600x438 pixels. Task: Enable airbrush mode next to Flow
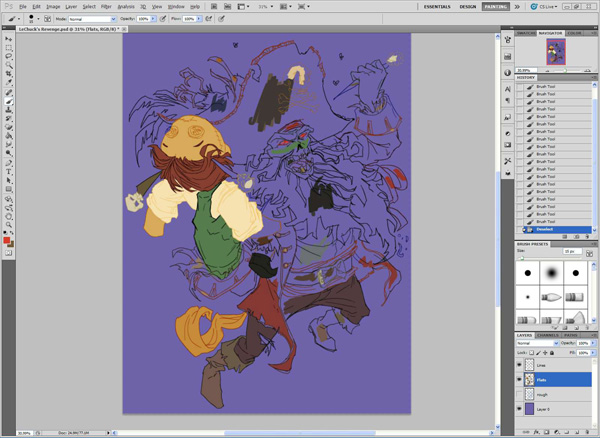point(209,18)
